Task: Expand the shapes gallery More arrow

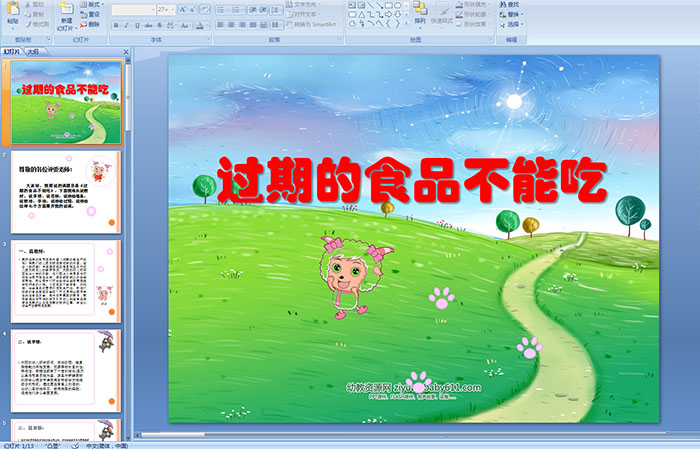Action: [x=406, y=23]
